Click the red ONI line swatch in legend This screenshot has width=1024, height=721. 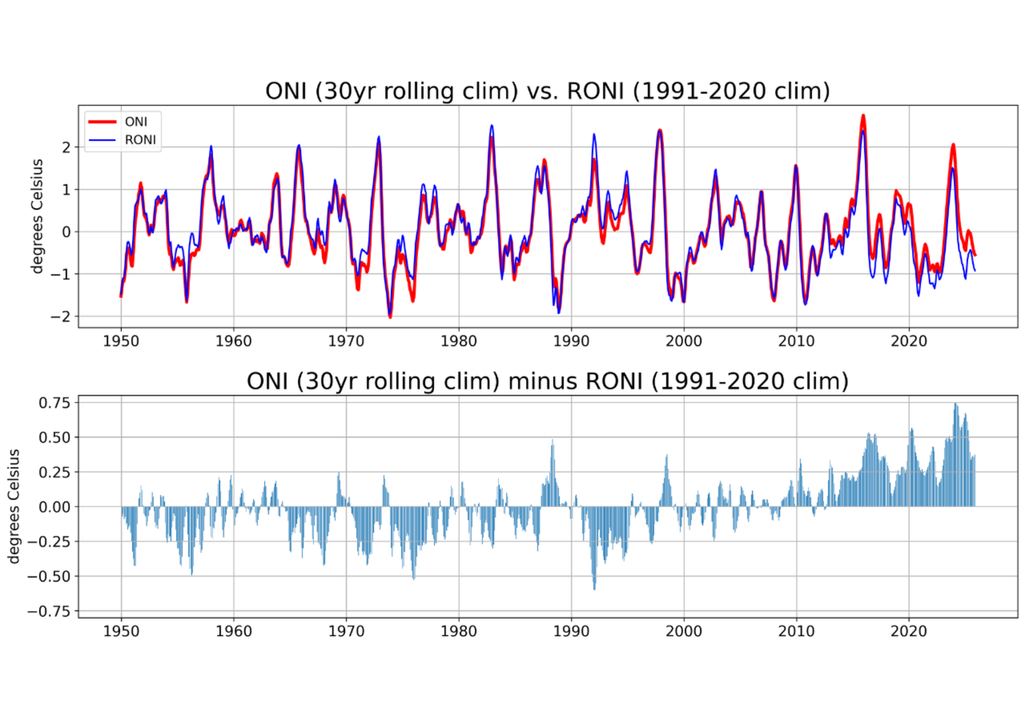click(104, 121)
